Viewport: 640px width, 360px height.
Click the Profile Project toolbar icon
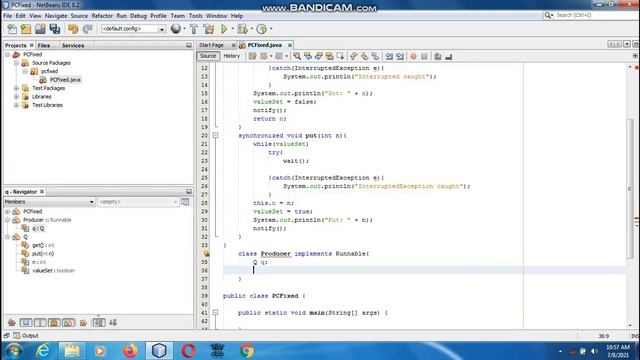[262, 29]
